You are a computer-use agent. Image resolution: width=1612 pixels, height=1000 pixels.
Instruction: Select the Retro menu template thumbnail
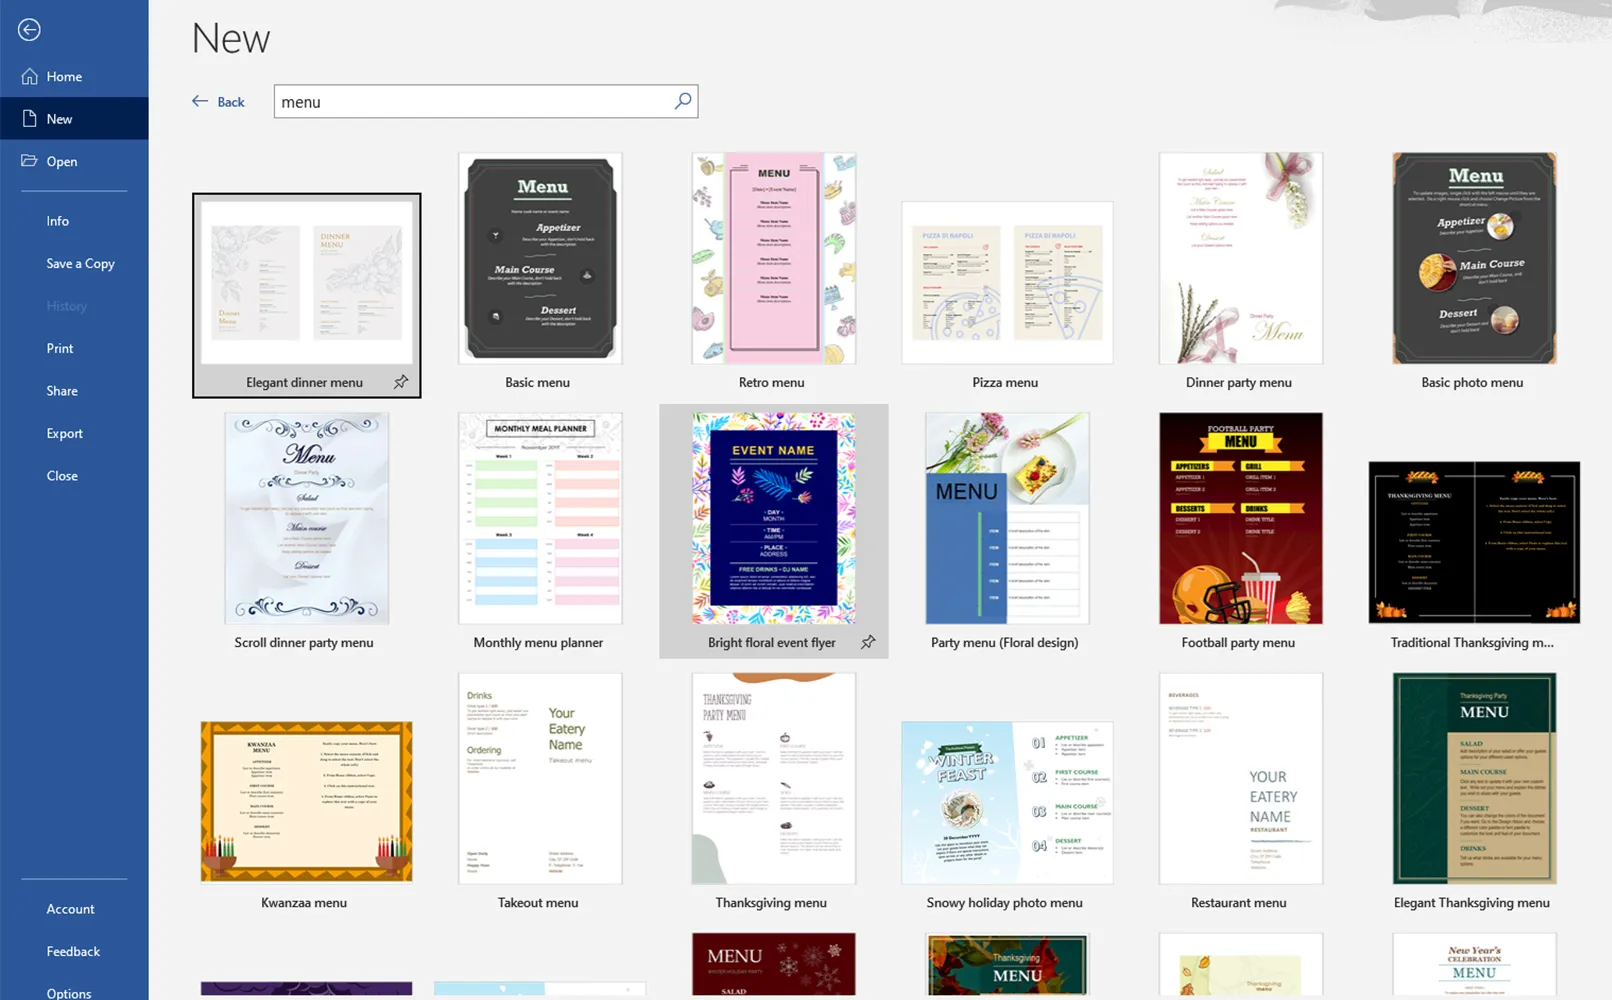[774, 258]
